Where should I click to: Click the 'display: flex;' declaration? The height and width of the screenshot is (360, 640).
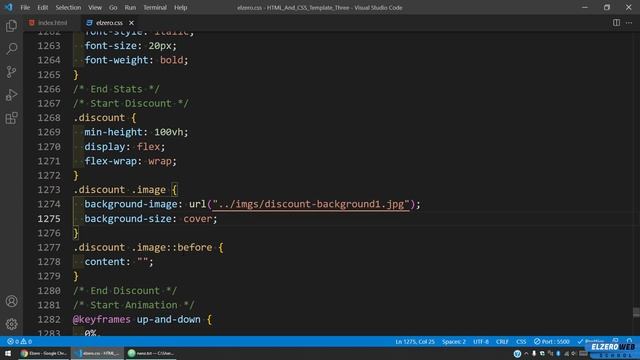pos(124,147)
